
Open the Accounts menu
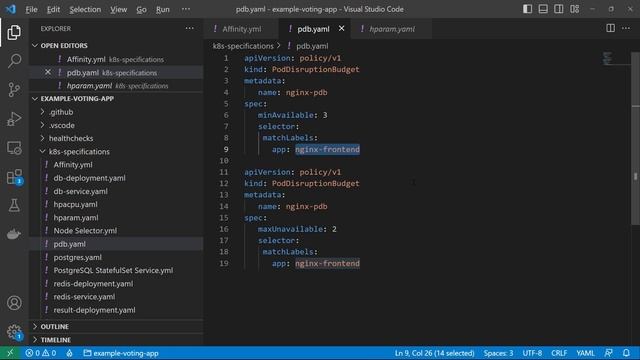point(14,303)
